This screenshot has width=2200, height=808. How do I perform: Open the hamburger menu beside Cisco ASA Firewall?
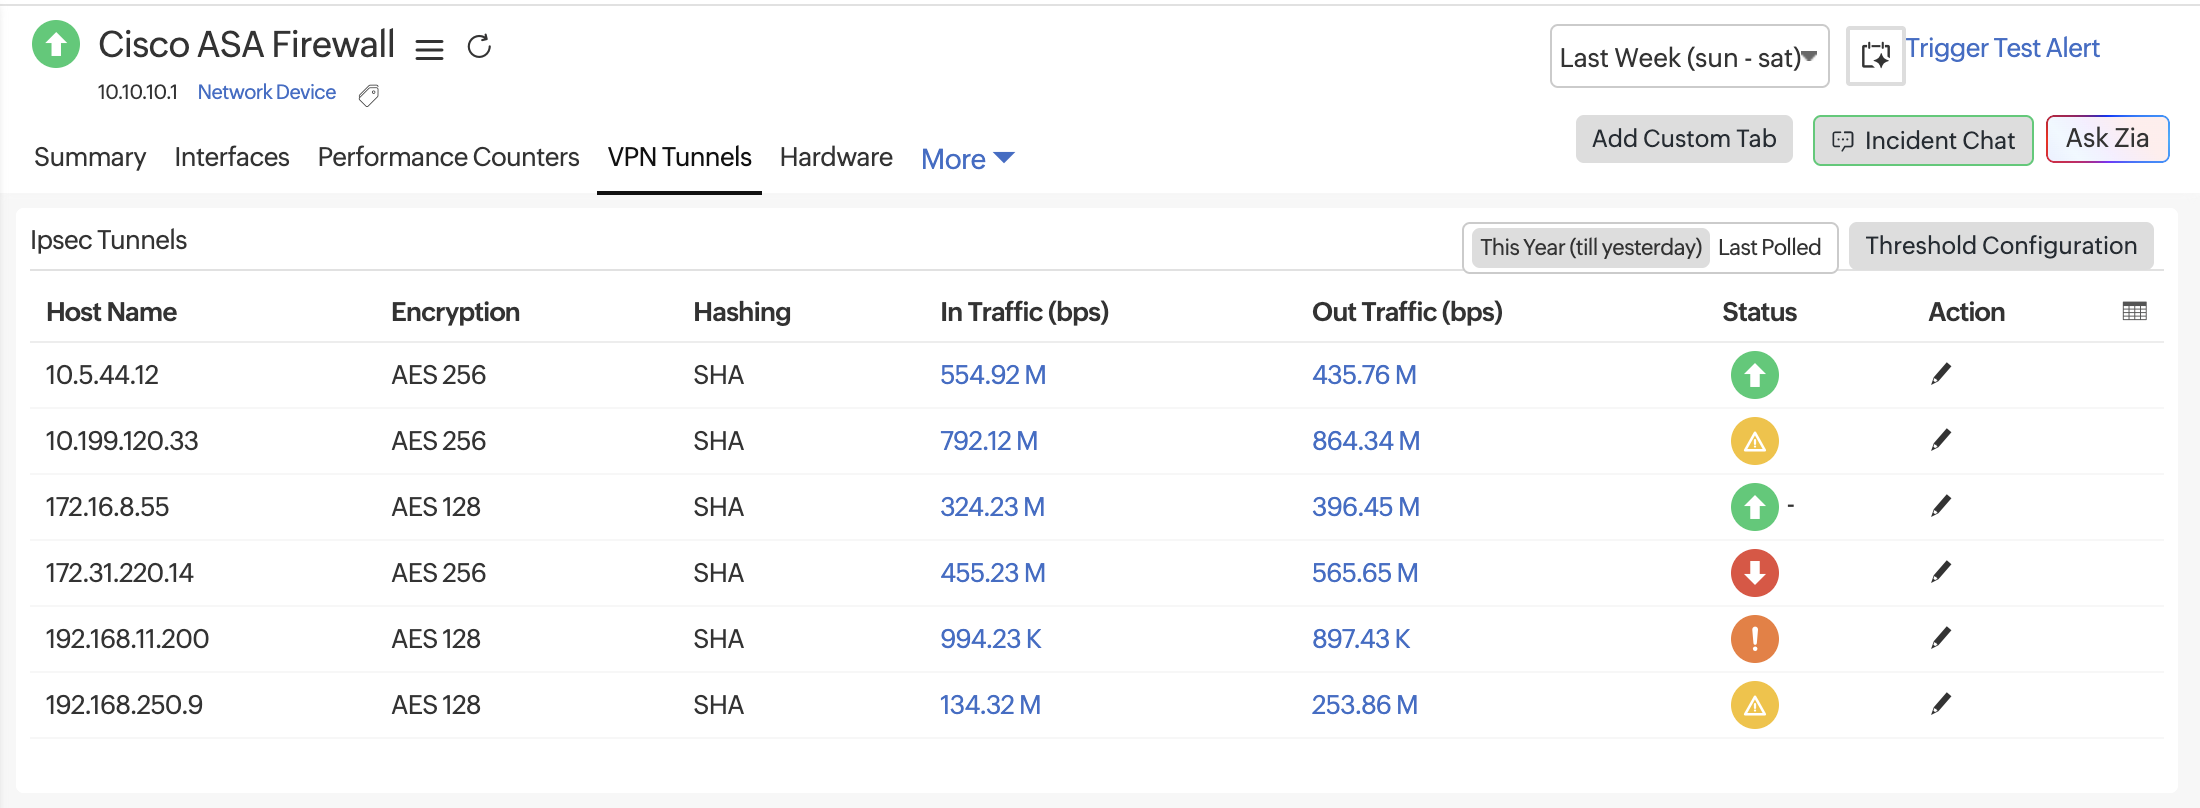click(x=429, y=49)
